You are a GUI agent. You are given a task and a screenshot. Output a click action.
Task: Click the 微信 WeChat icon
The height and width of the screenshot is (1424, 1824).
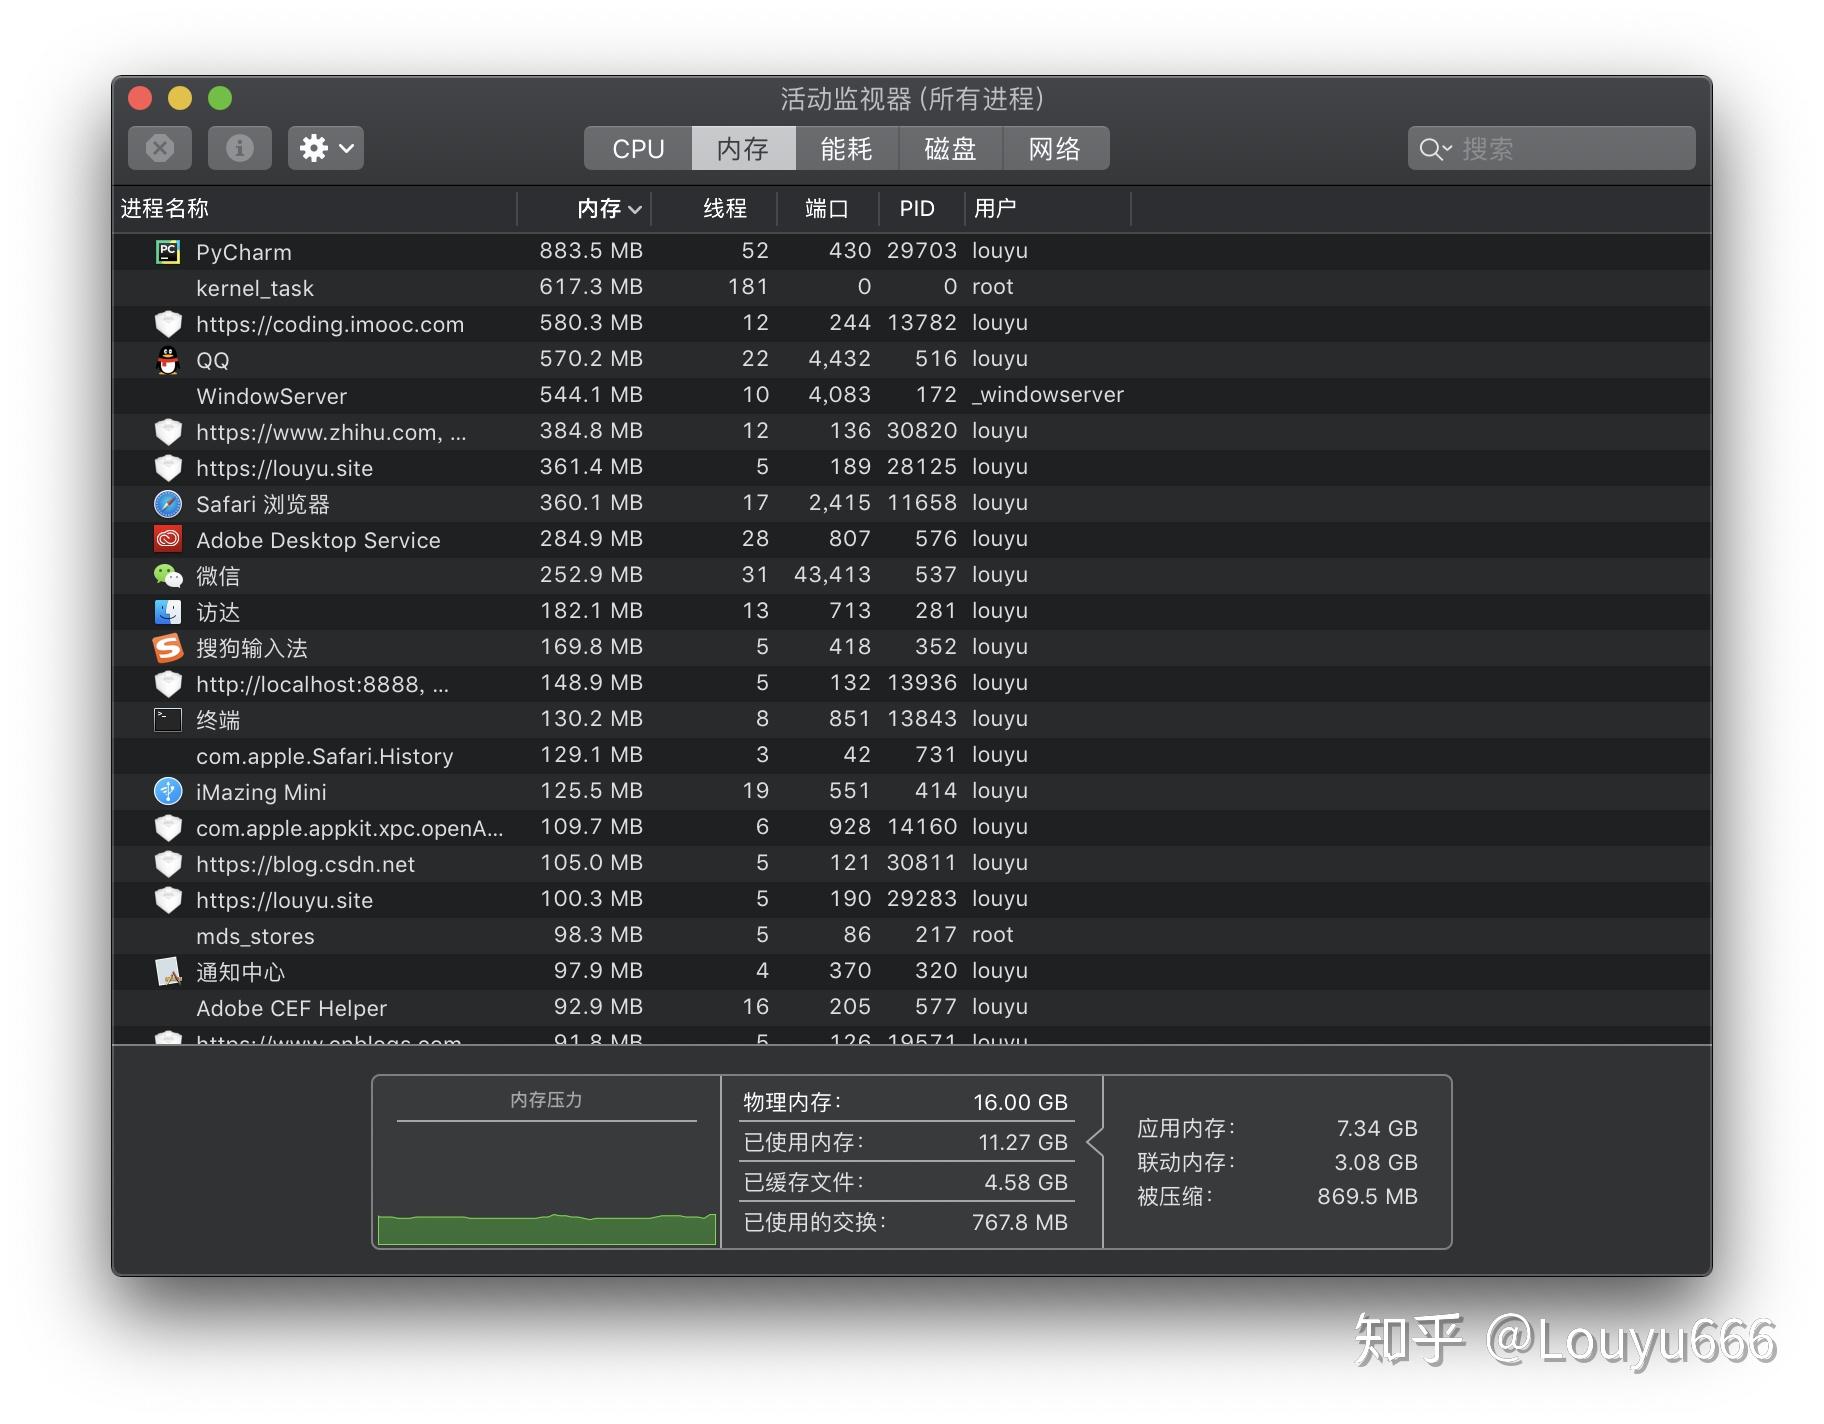[168, 576]
